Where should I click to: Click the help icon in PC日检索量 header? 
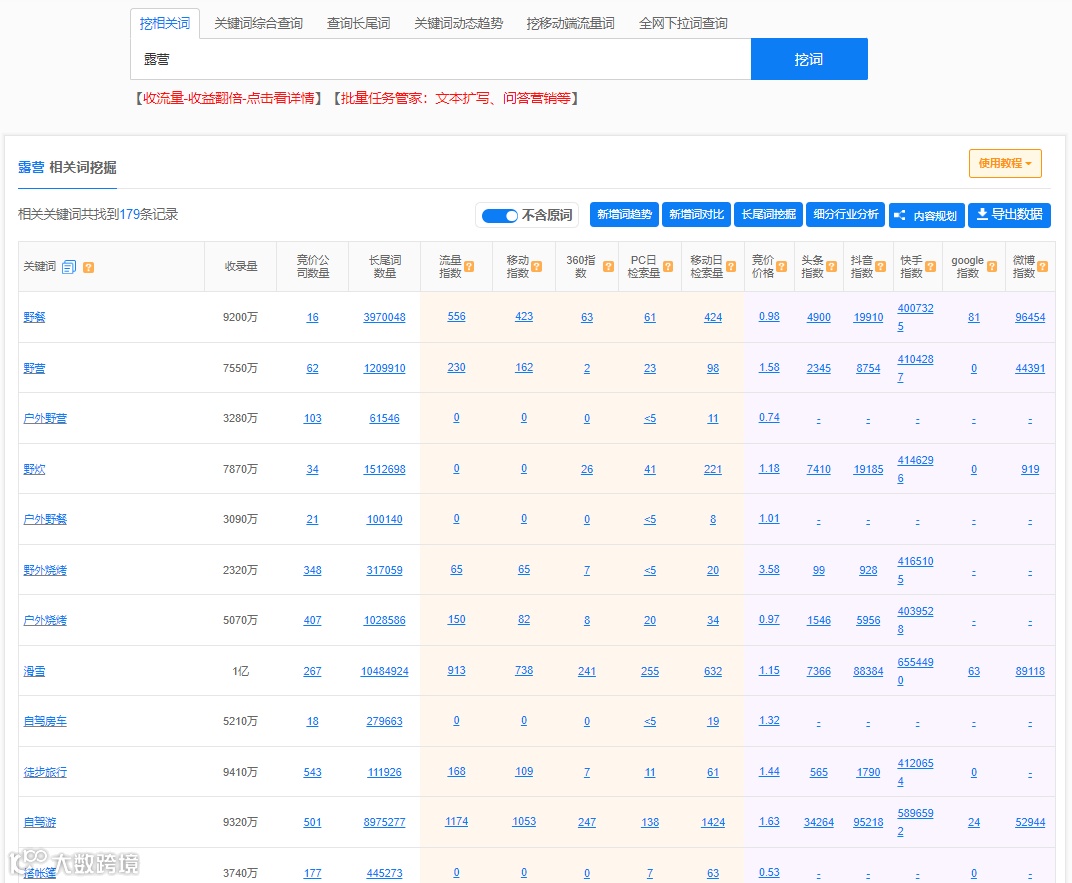click(668, 267)
